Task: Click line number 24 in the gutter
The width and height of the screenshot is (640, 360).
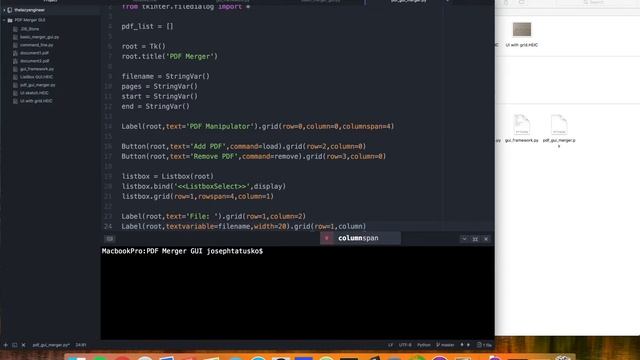Action: (108, 226)
